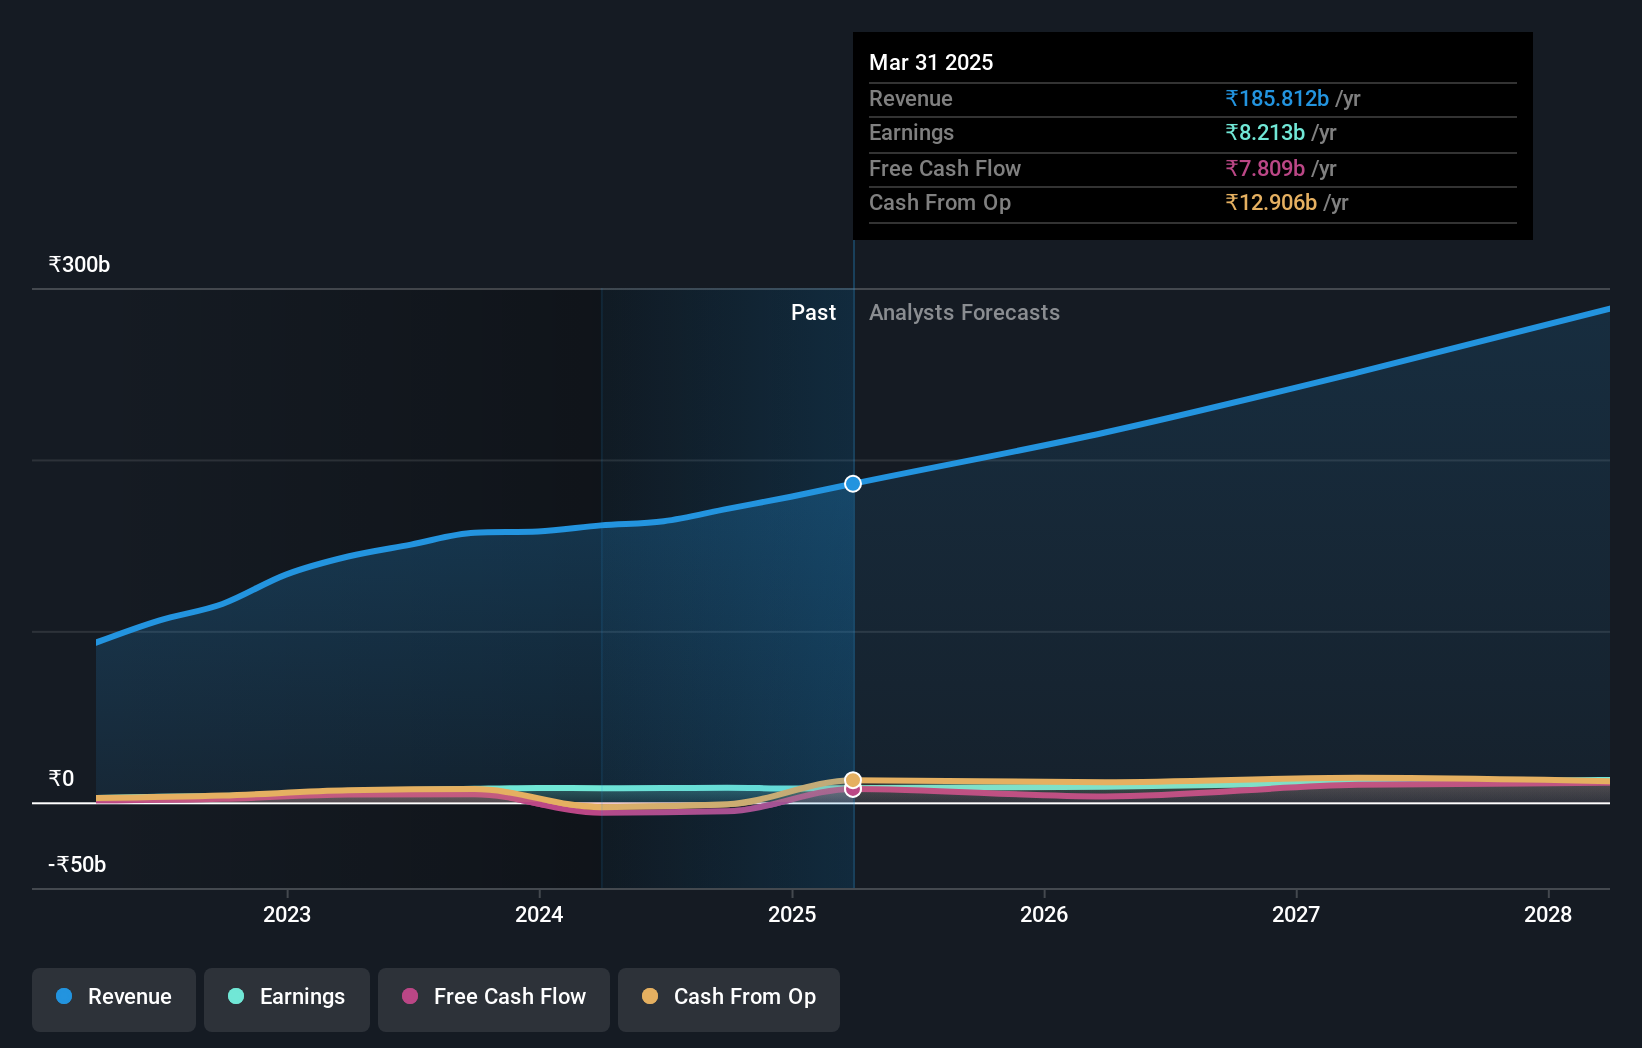This screenshot has height=1048, width=1642.
Task: Click the 2026 x-axis label
Action: coord(1044,914)
